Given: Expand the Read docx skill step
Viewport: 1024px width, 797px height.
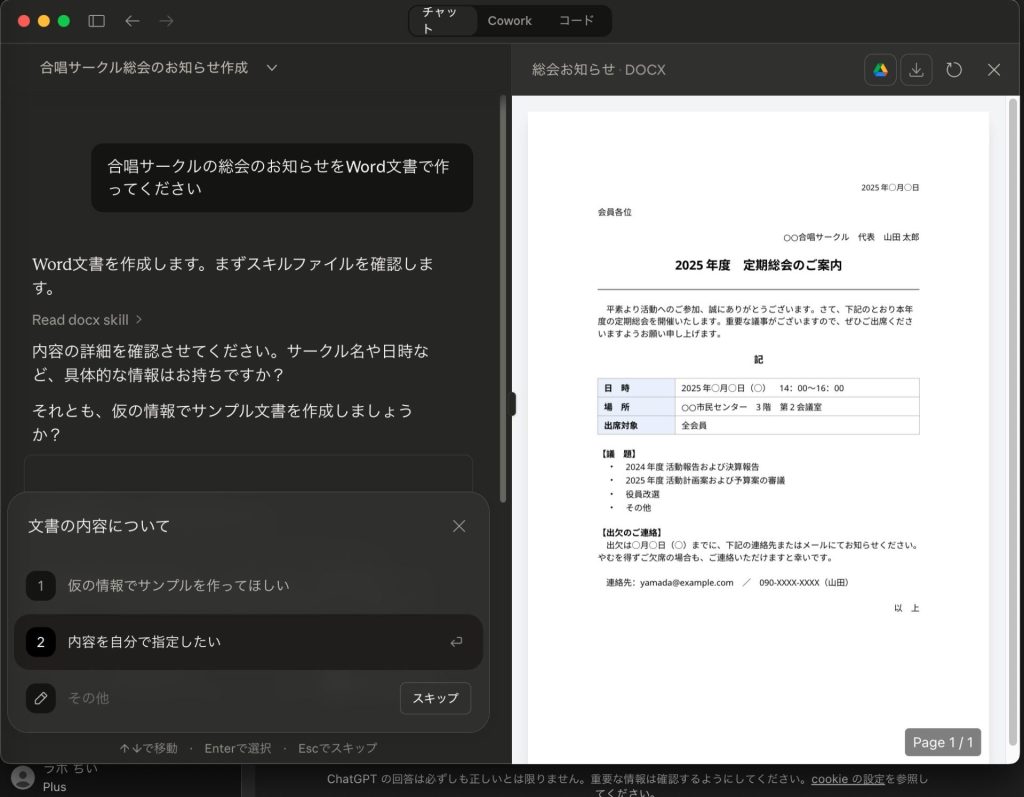Looking at the screenshot, I should pyautogui.click(x=87, y=320).
